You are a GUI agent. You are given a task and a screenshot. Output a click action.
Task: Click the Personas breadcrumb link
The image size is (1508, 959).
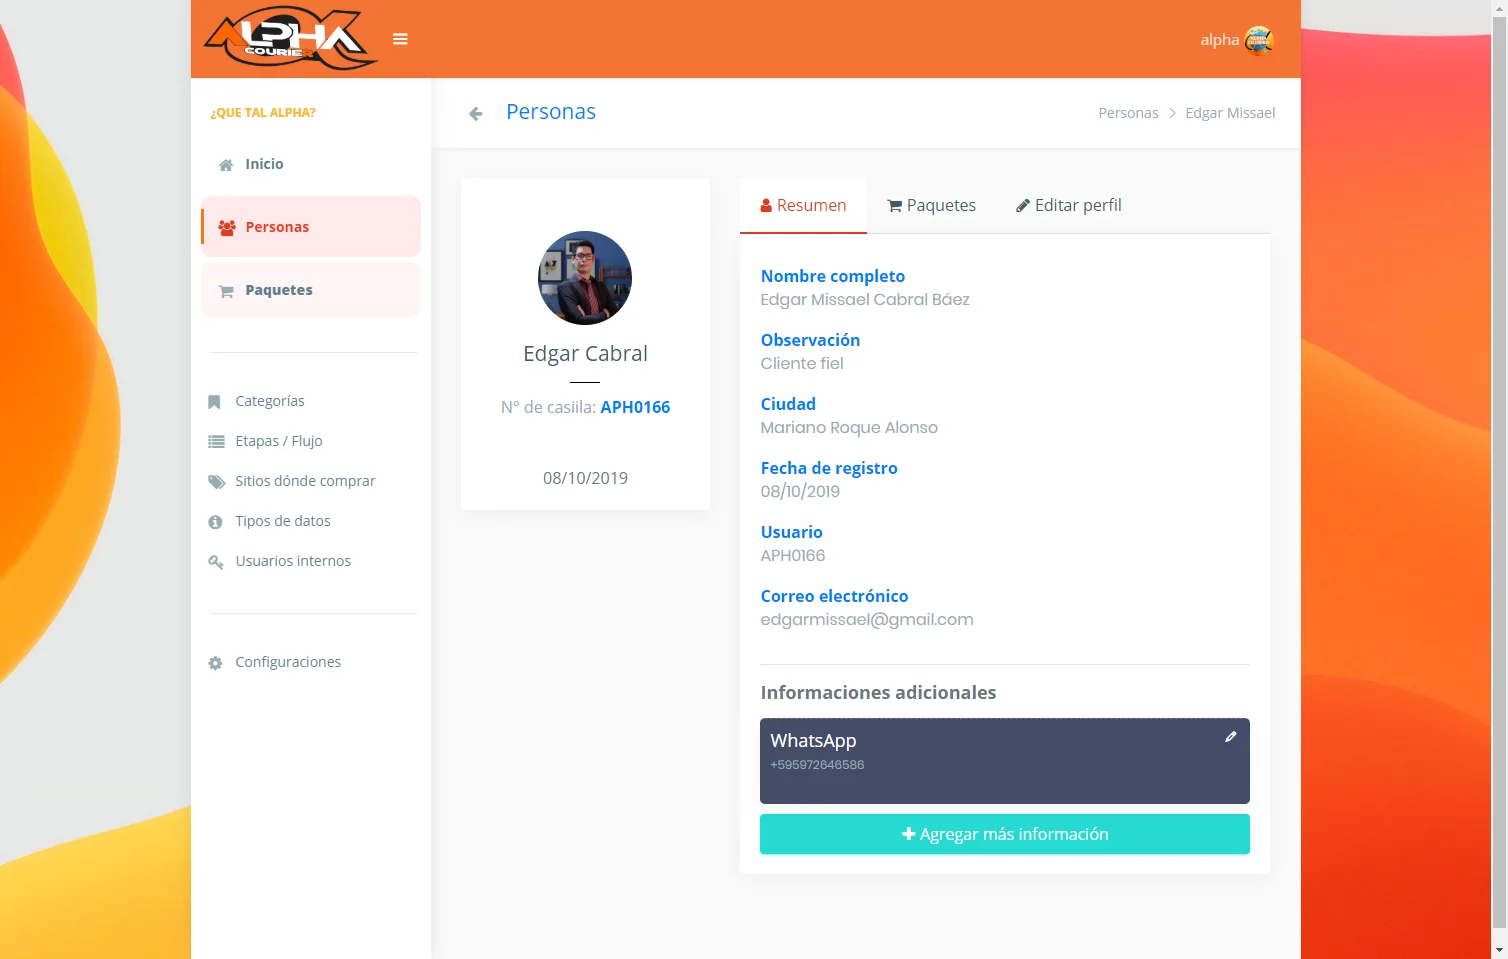pos(1128,113)
